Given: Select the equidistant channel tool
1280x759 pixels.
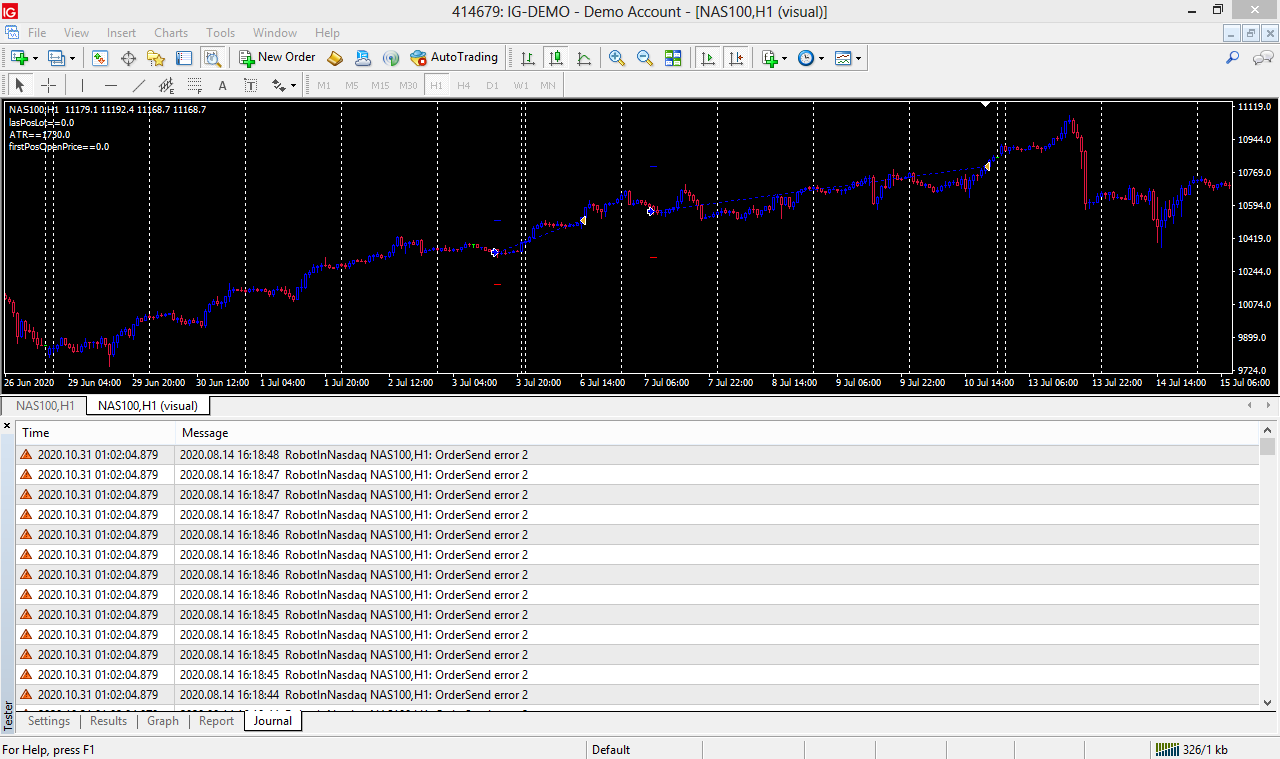Looking at the screenshot, I should click(x=167, y=85).
